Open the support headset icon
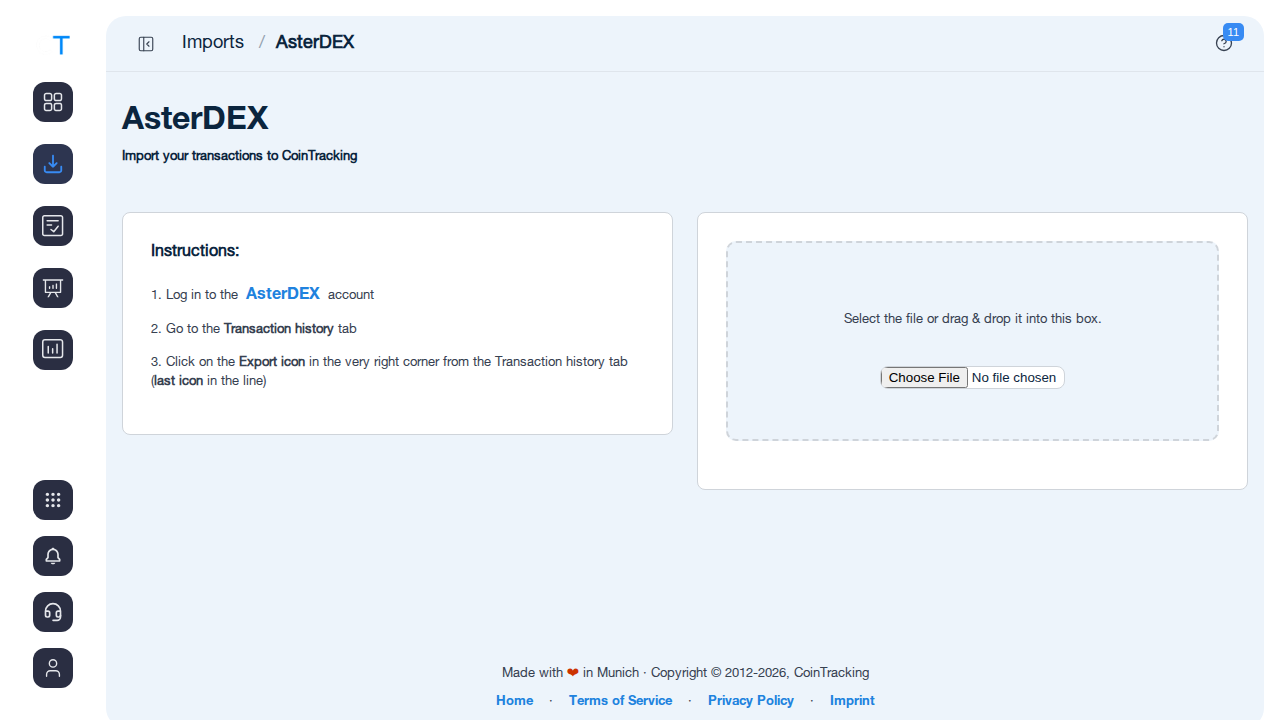Viewport: 1280px width, 720px height. 53,612
